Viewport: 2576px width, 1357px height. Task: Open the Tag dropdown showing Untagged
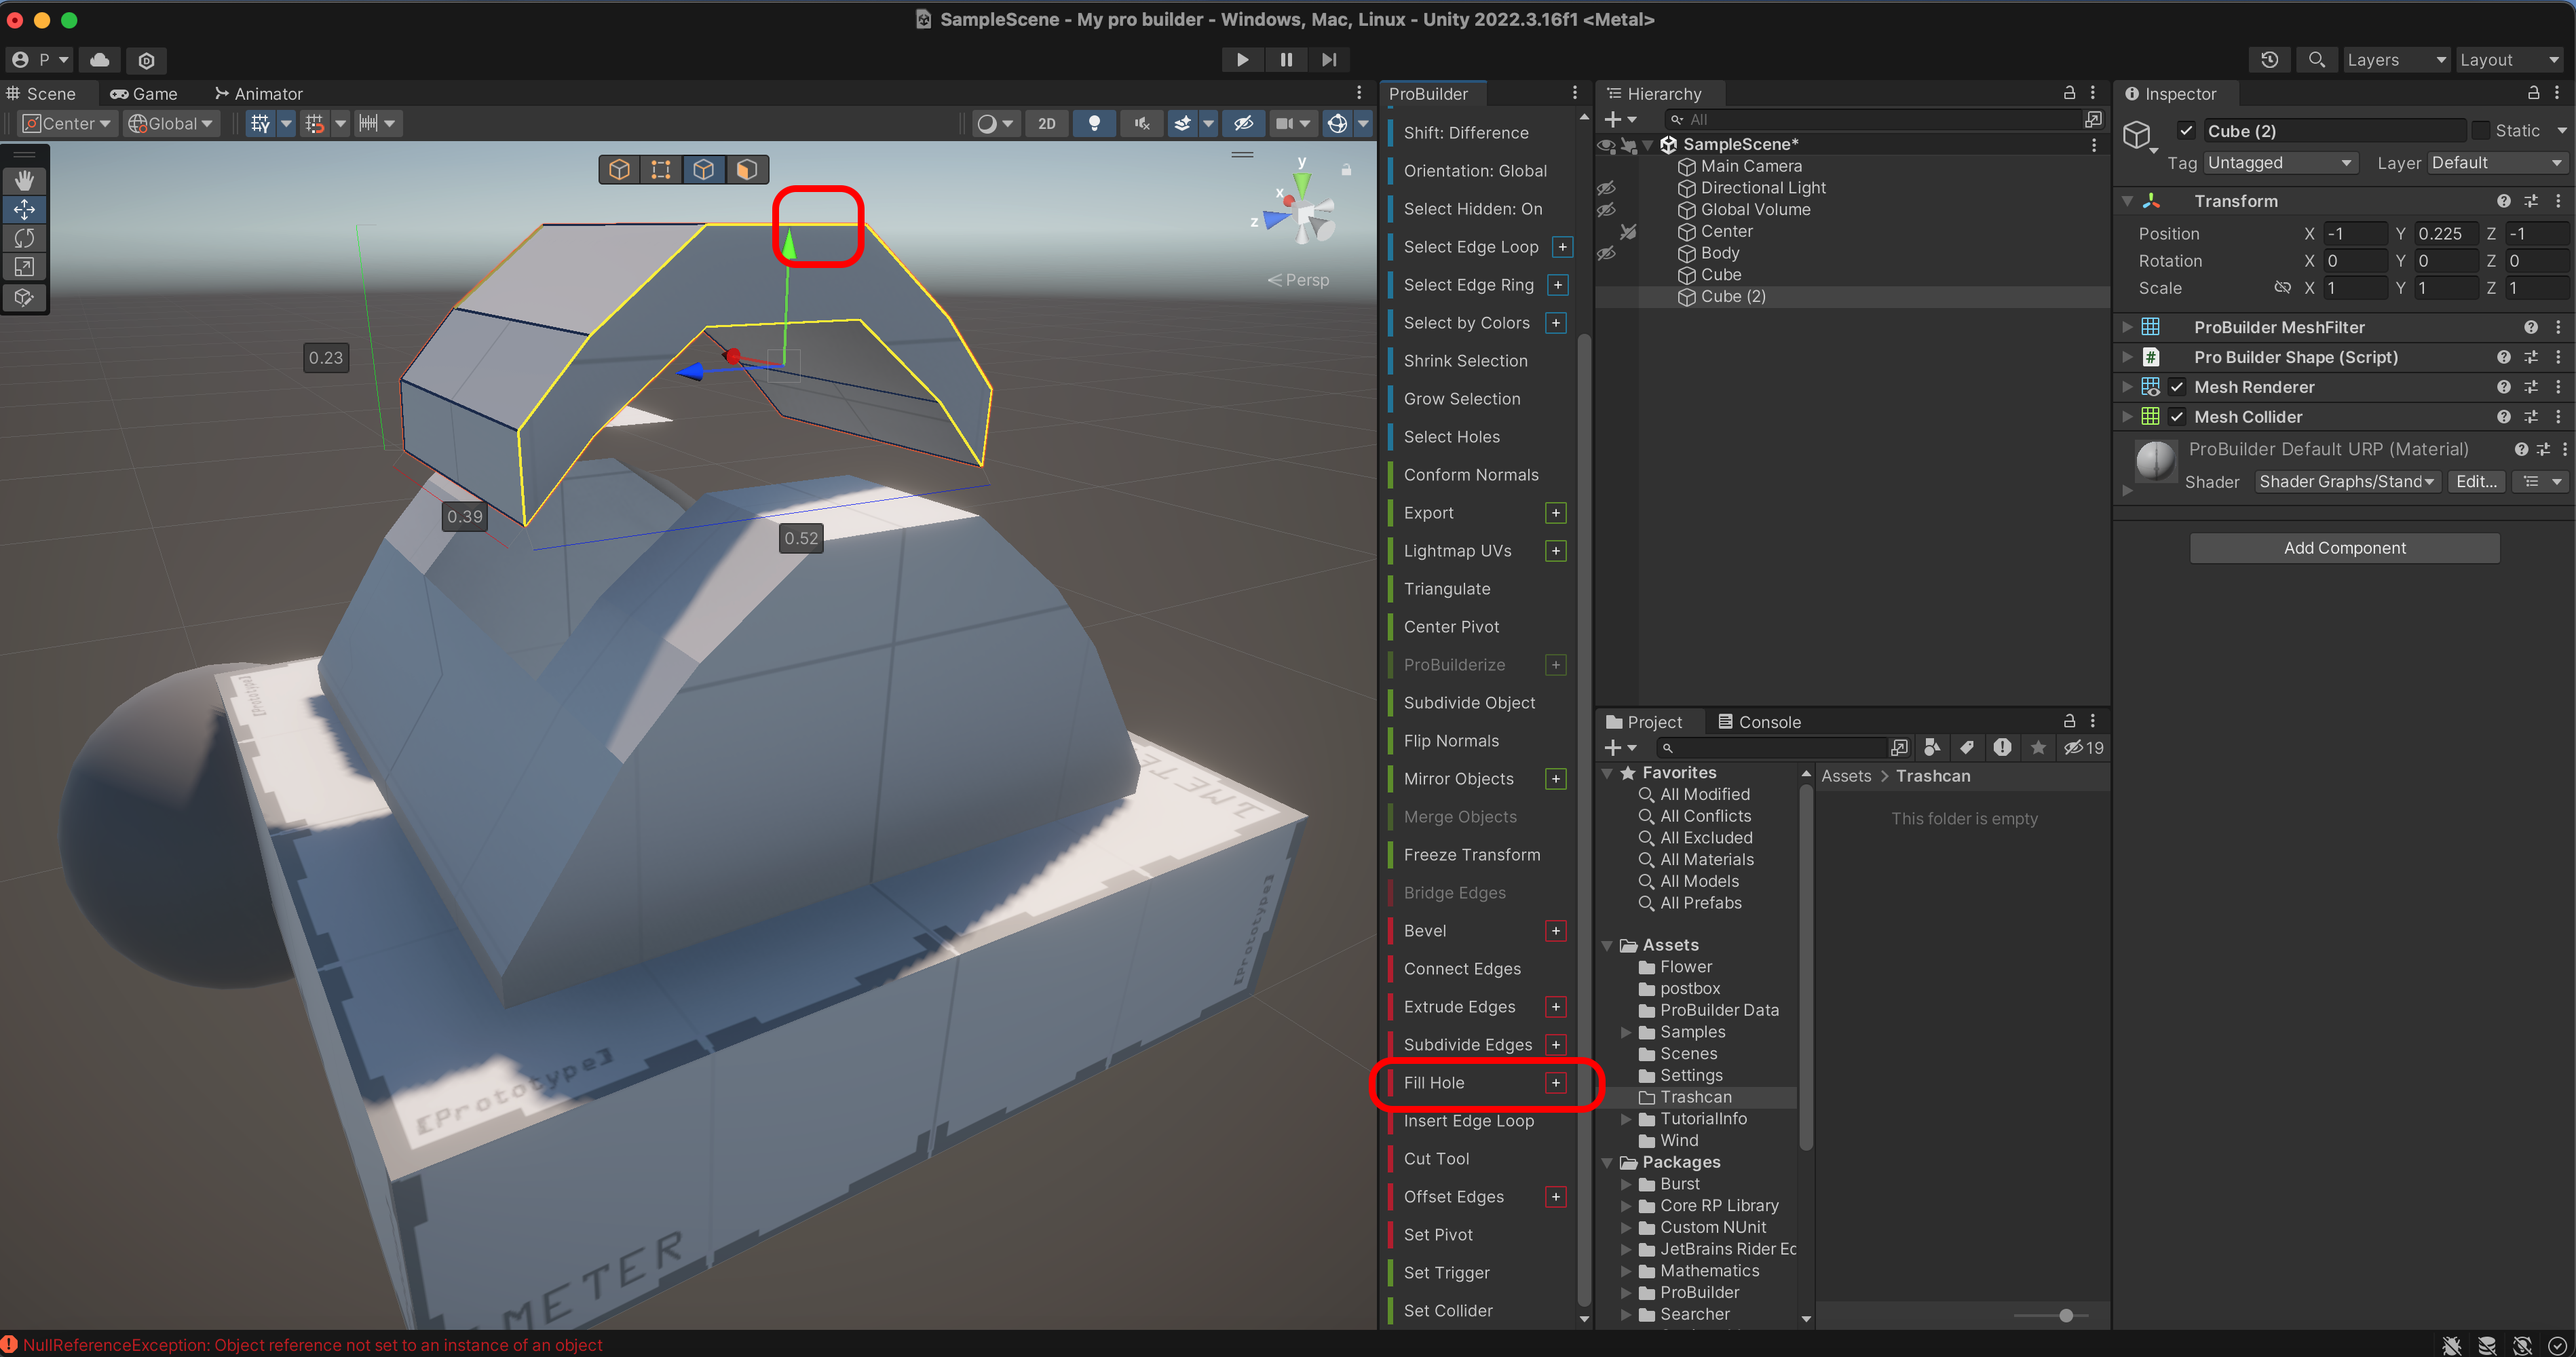coord(2279,163)
